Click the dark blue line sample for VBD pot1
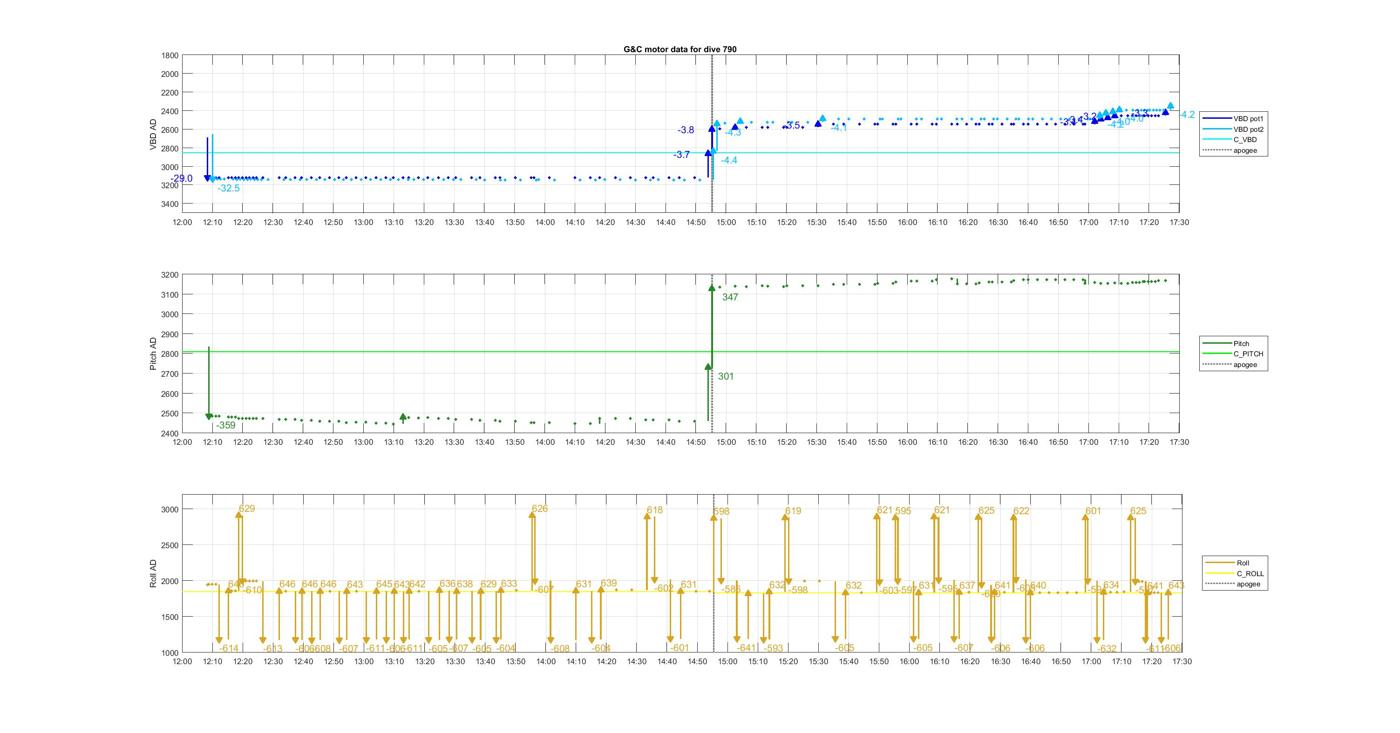 click(x=1216, y=118)
